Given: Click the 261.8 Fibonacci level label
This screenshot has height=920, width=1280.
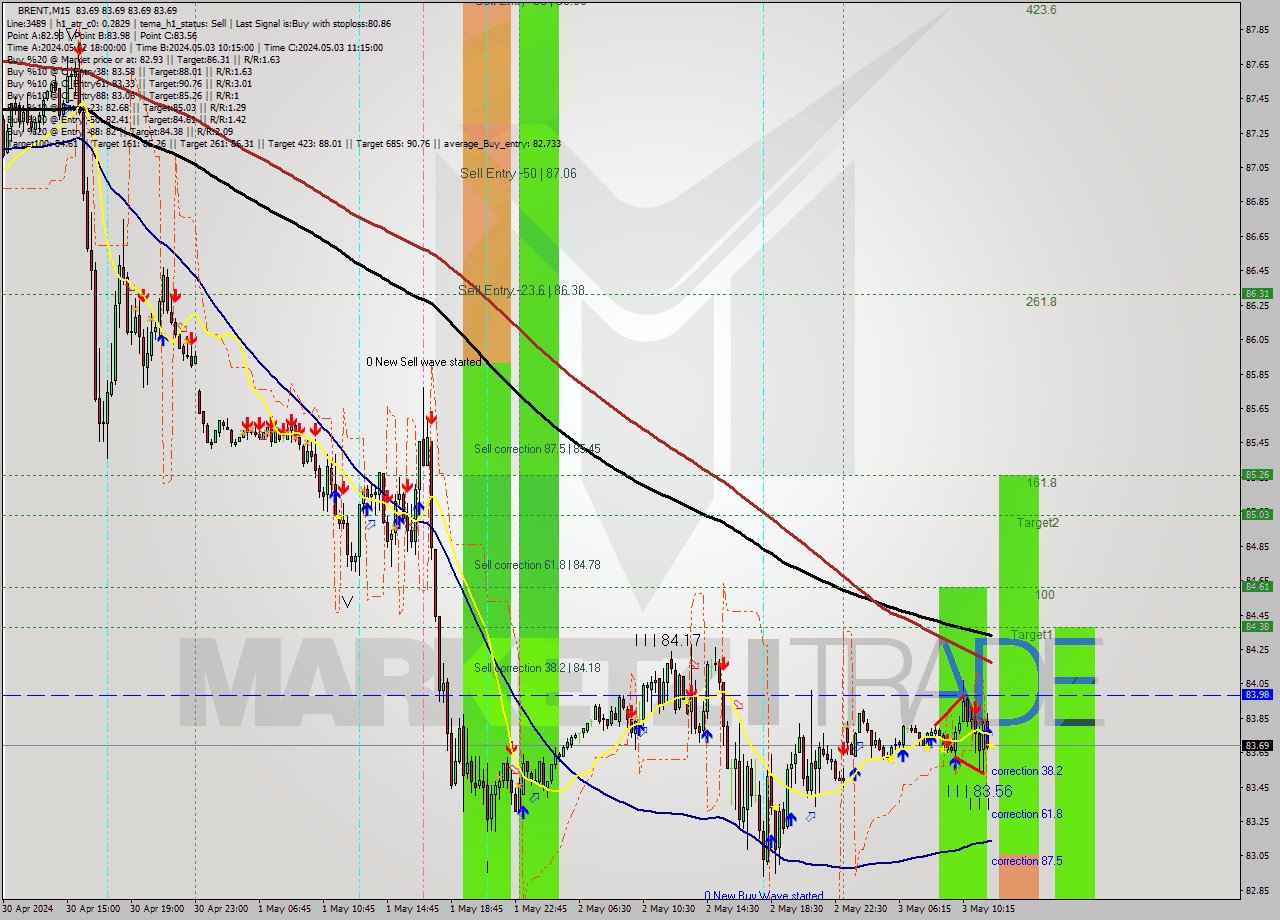Looking at the screenshot, I should click(x=1041, y=302).
